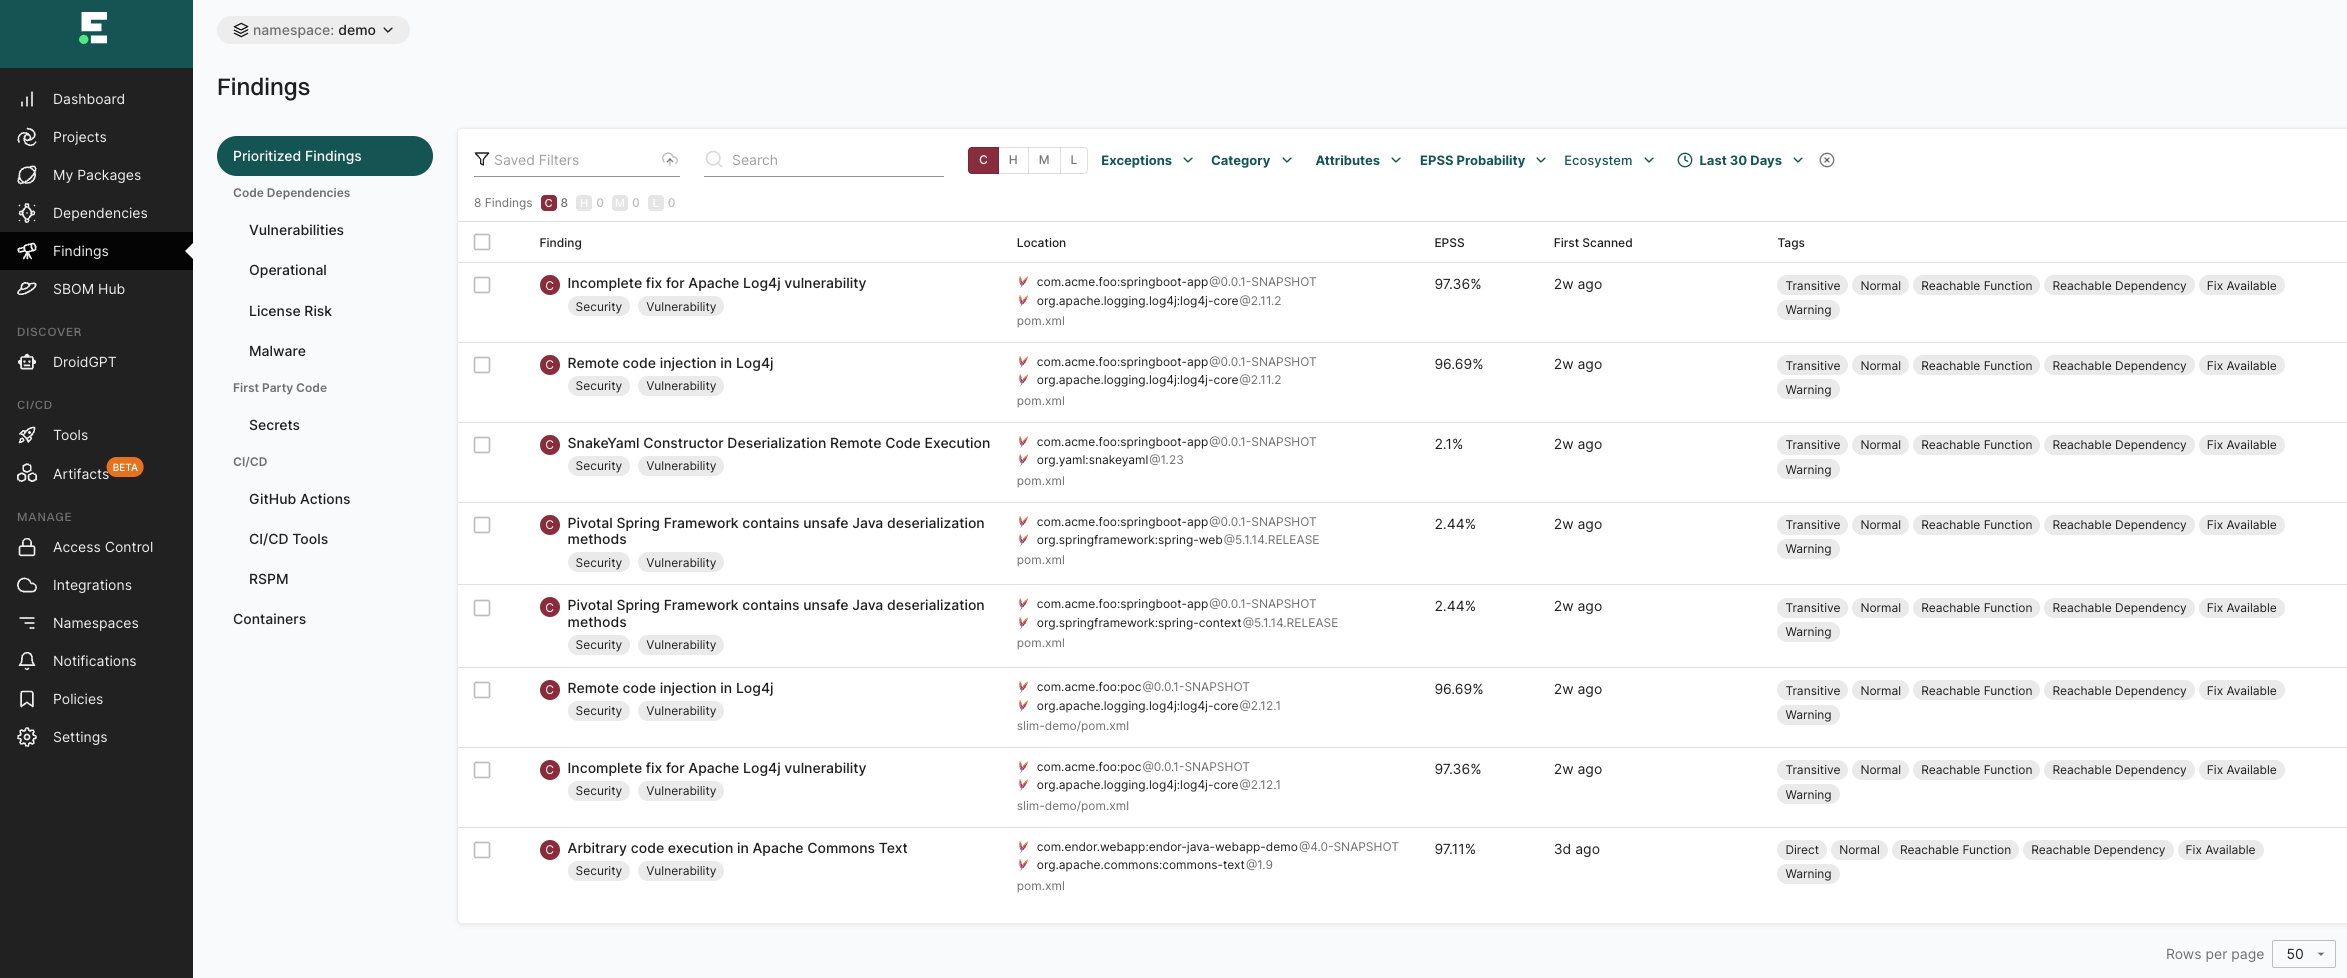Viewport: 2347px width, 978px height.
Task: Open the Rows per page dropdown
Action: coord(2303,954)
